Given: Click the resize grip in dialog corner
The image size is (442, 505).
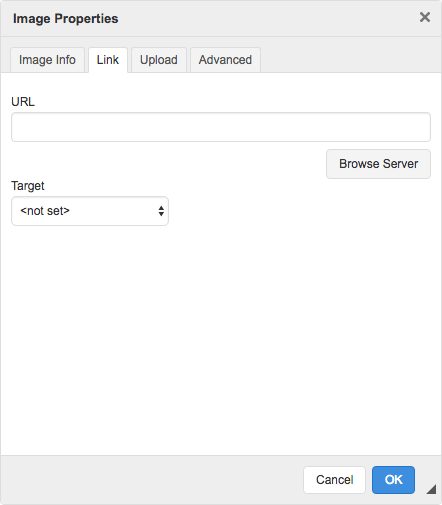Looking at the screenshot, I should [431, 489].
